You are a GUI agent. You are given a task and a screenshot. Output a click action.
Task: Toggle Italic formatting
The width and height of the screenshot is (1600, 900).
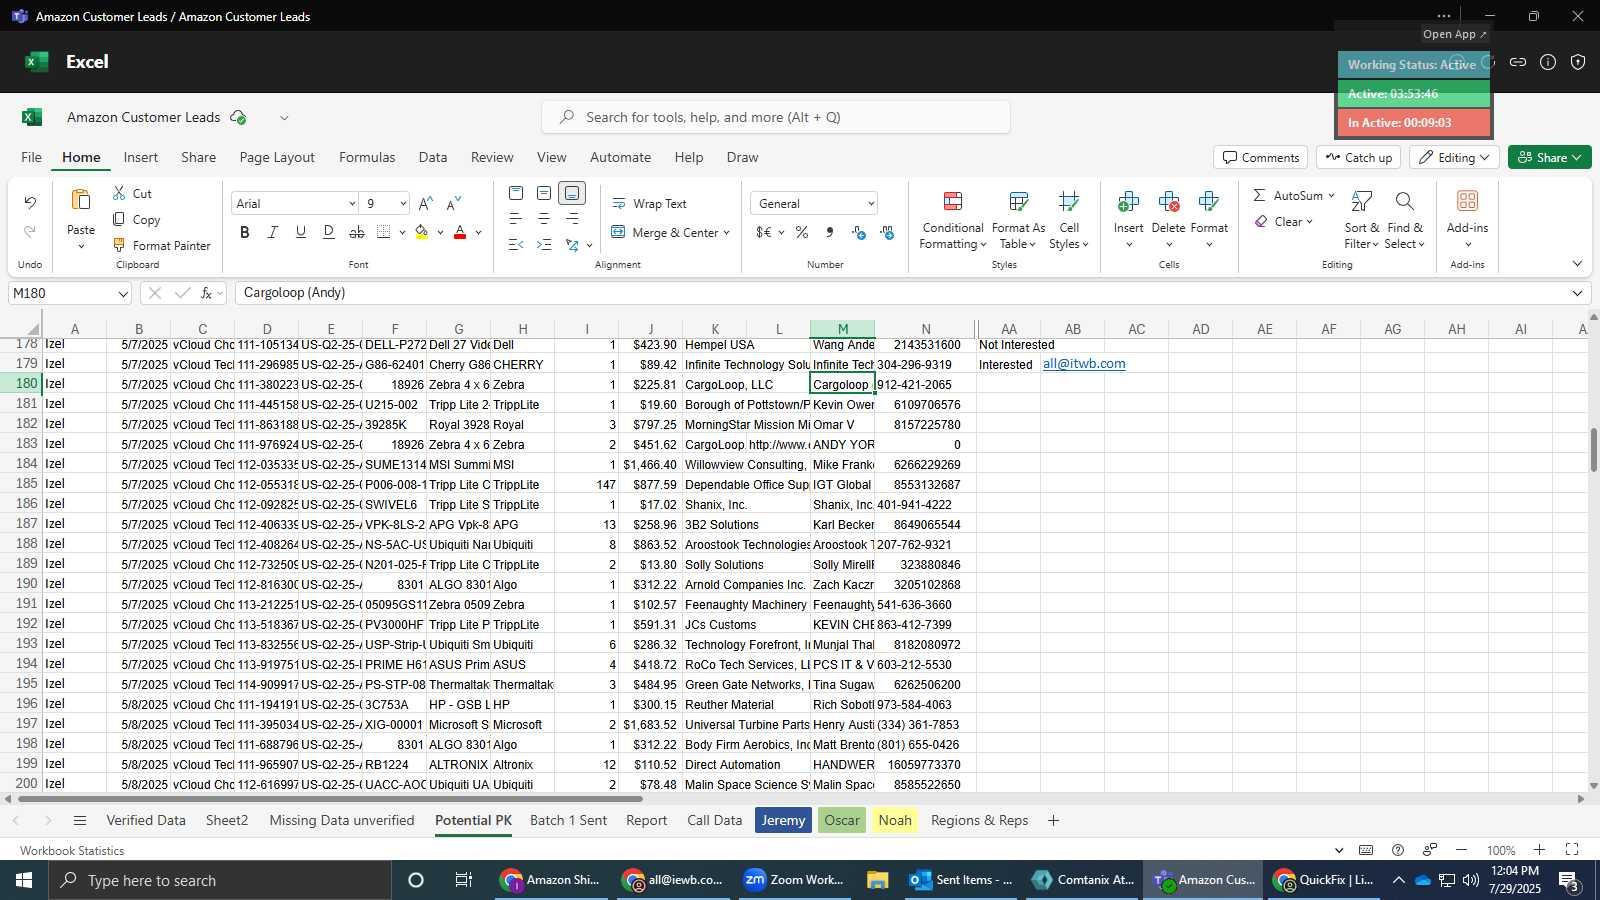click(273, 232)
